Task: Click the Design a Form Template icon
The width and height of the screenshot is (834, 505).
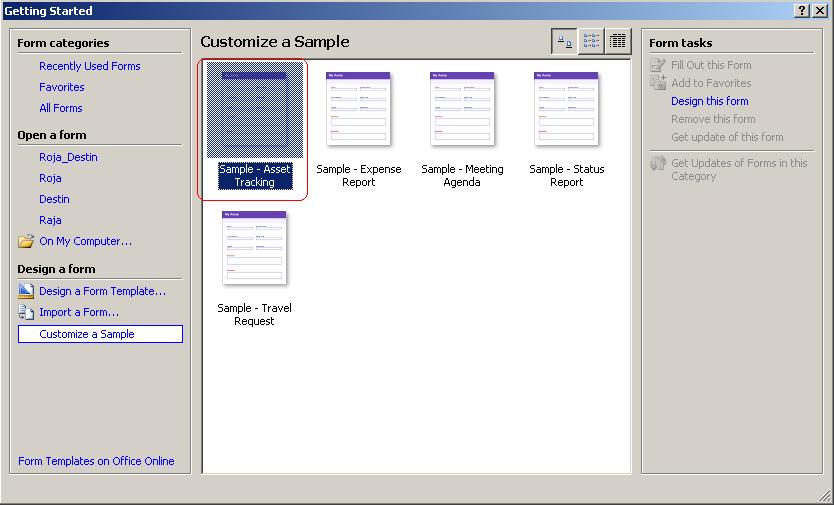Action: (x=26, y=291)
